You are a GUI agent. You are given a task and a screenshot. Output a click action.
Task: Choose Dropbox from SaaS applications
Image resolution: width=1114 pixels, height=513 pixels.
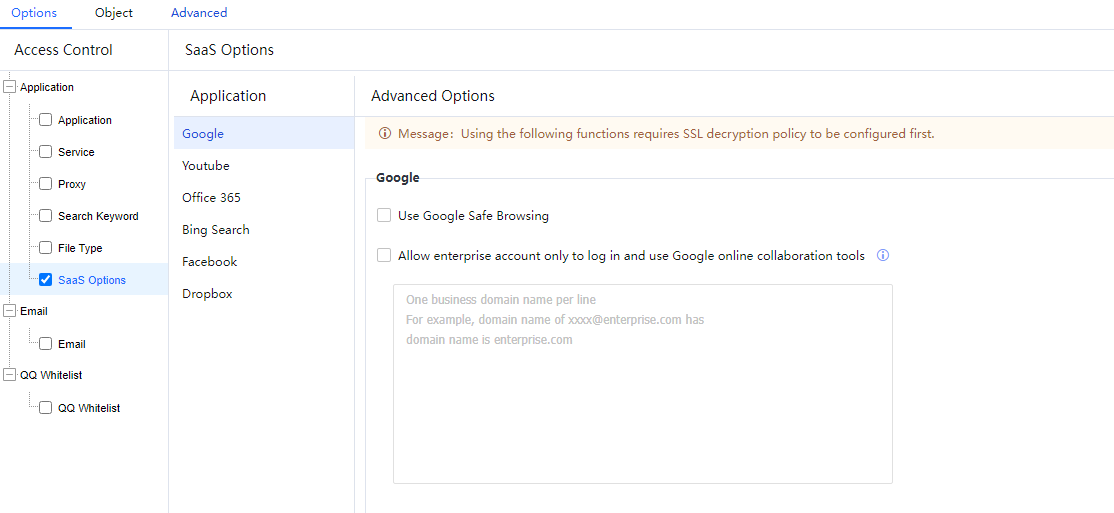[x=207, y=294]
